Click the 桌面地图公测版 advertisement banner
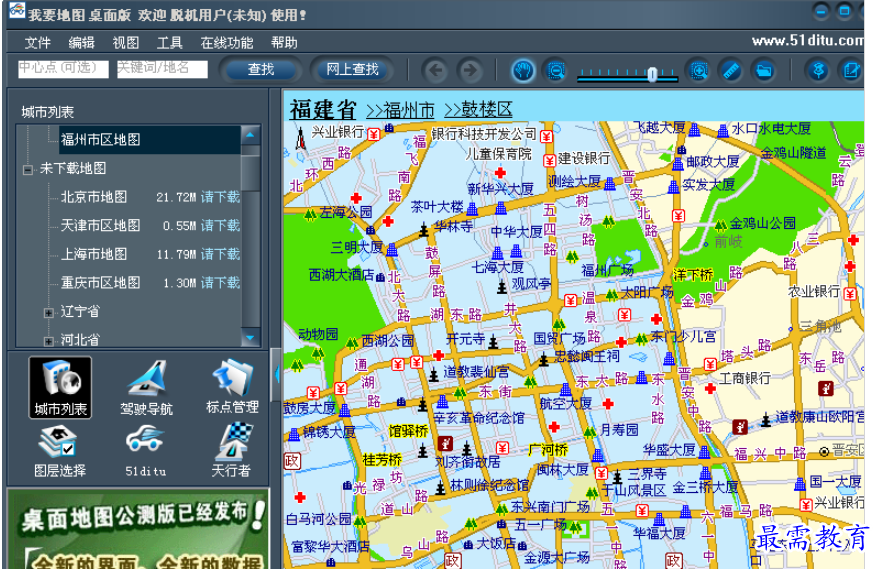878x569 pixels. tap(138, 529)
